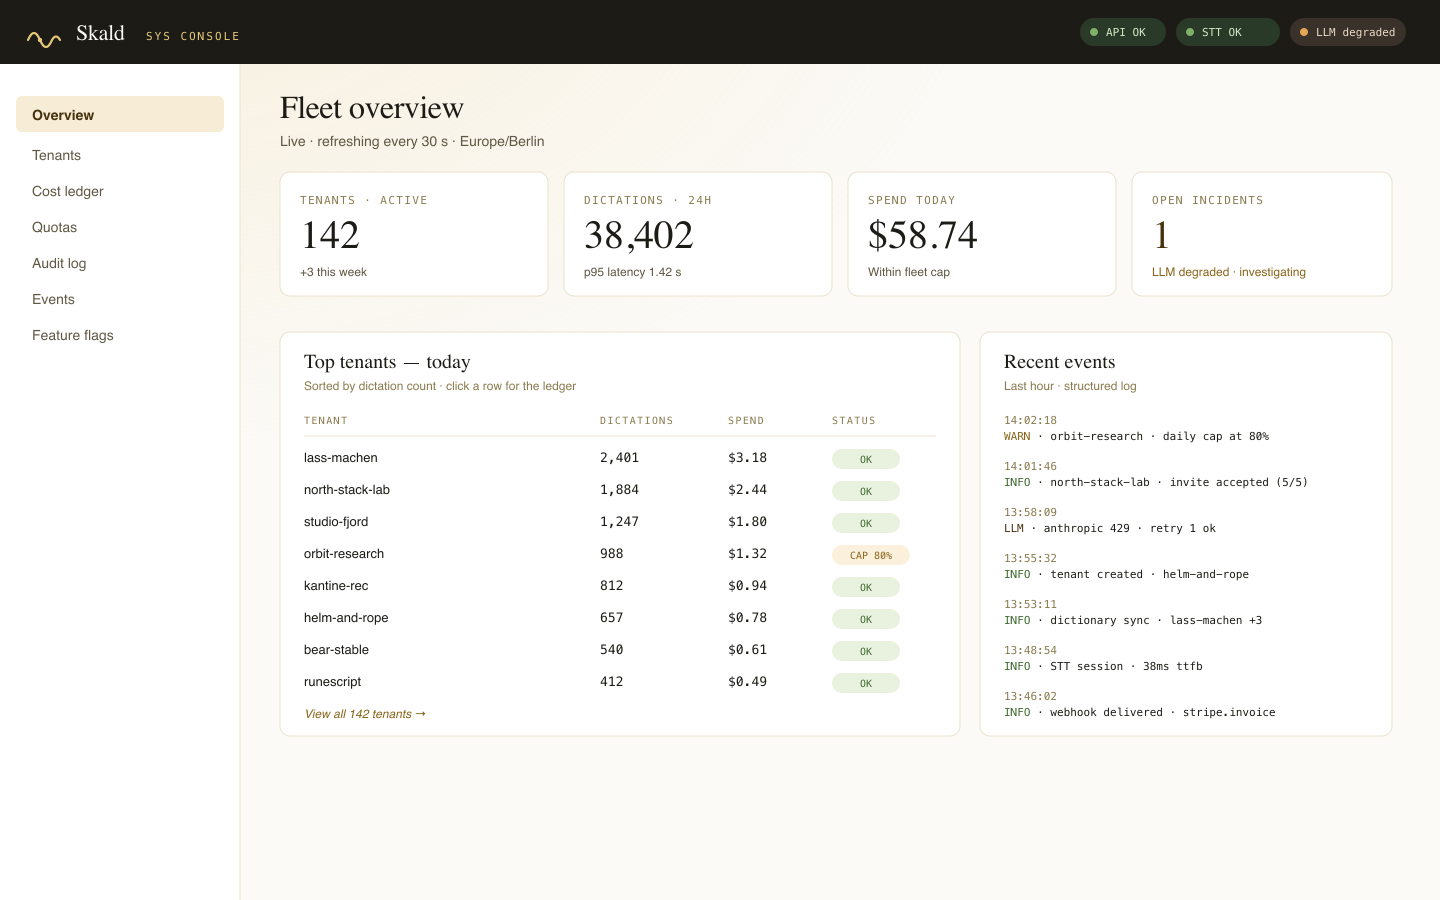Screen dimensions: 1440x900
Task: Open the runescript tenant row
Action: [x=620, y=682]
